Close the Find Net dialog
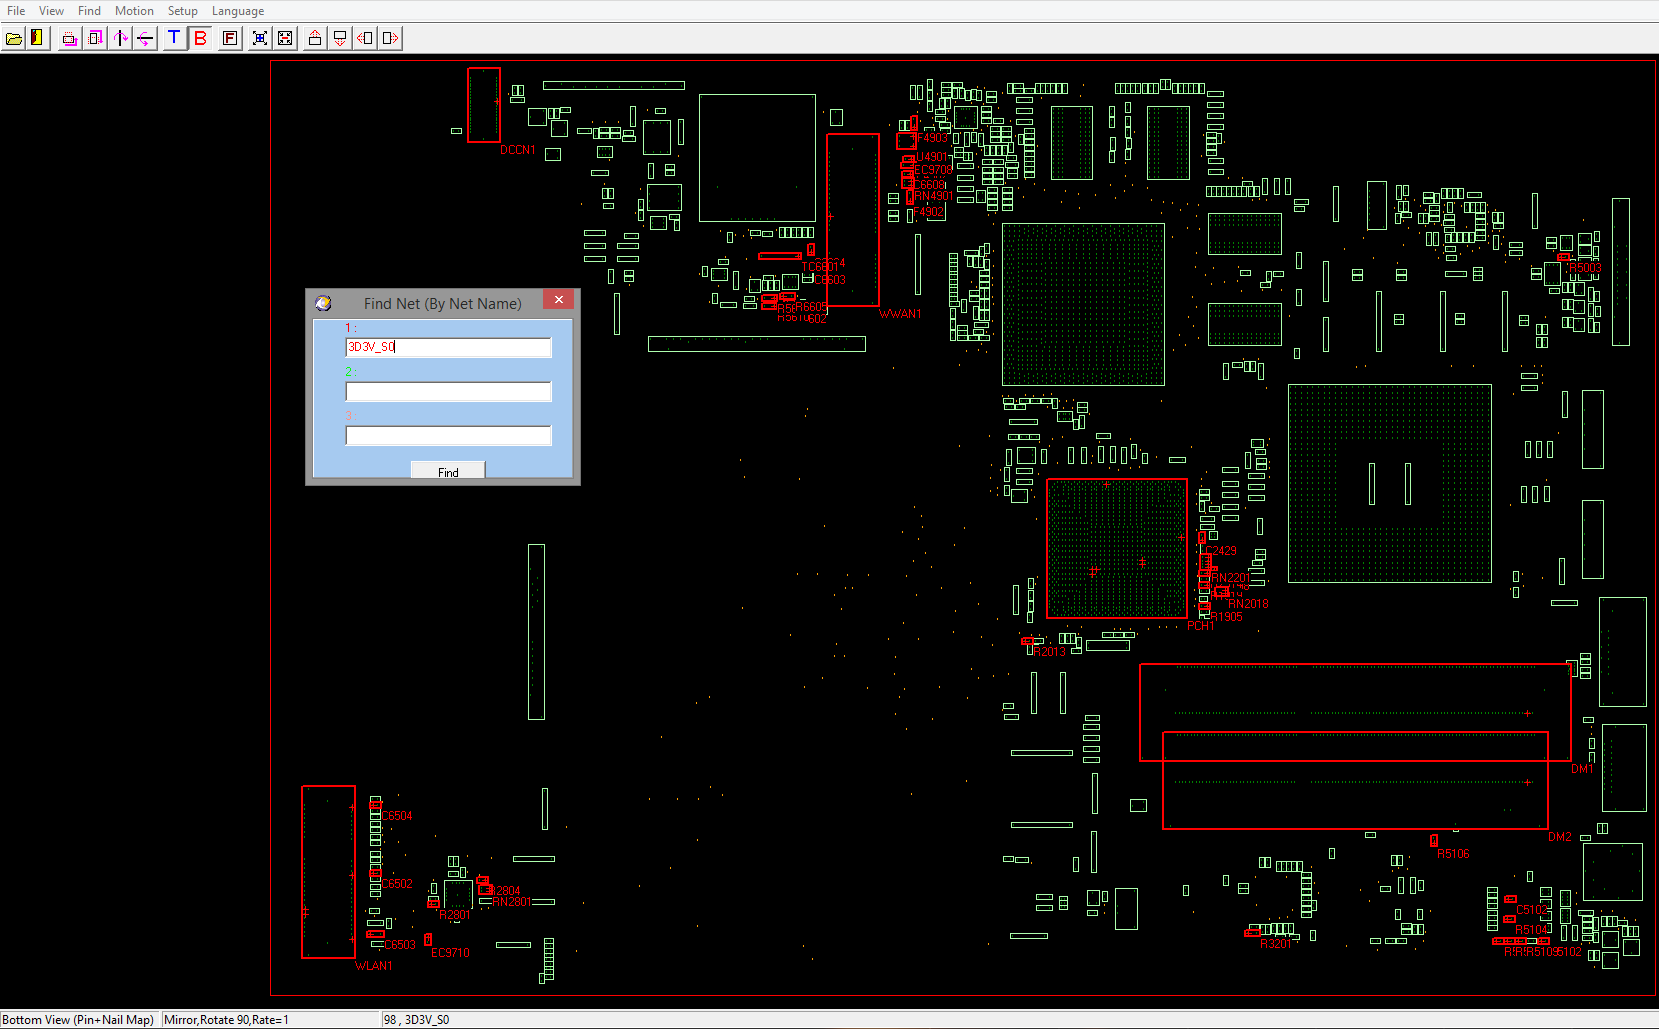 click(x=559, y=300)
